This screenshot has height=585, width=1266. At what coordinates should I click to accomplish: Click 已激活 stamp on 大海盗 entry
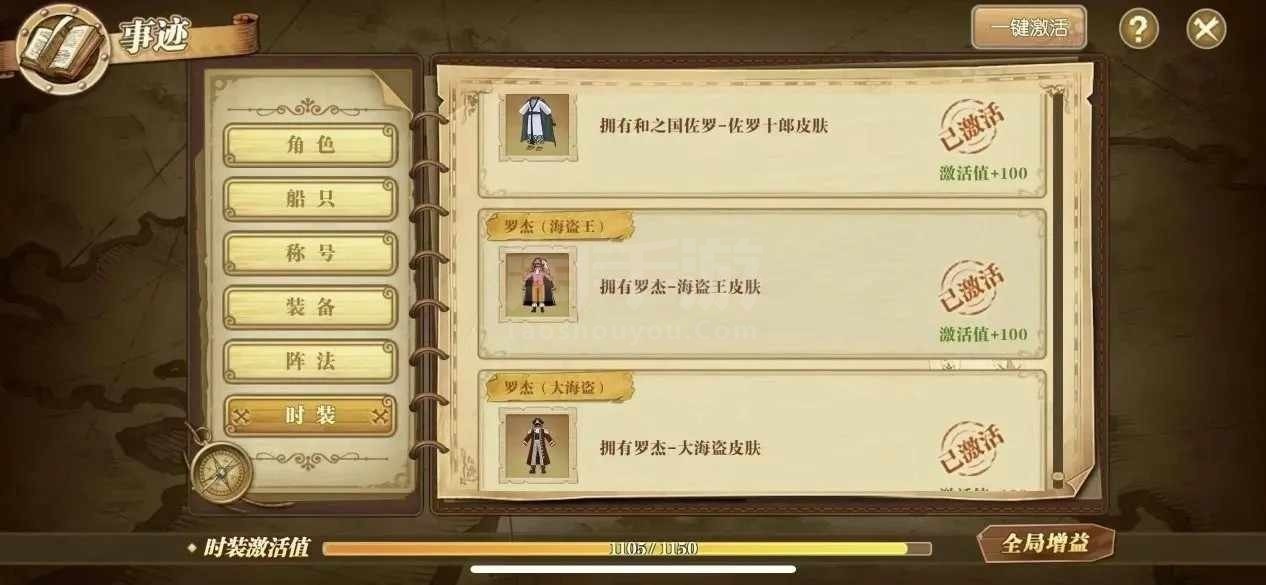[971, 448]
